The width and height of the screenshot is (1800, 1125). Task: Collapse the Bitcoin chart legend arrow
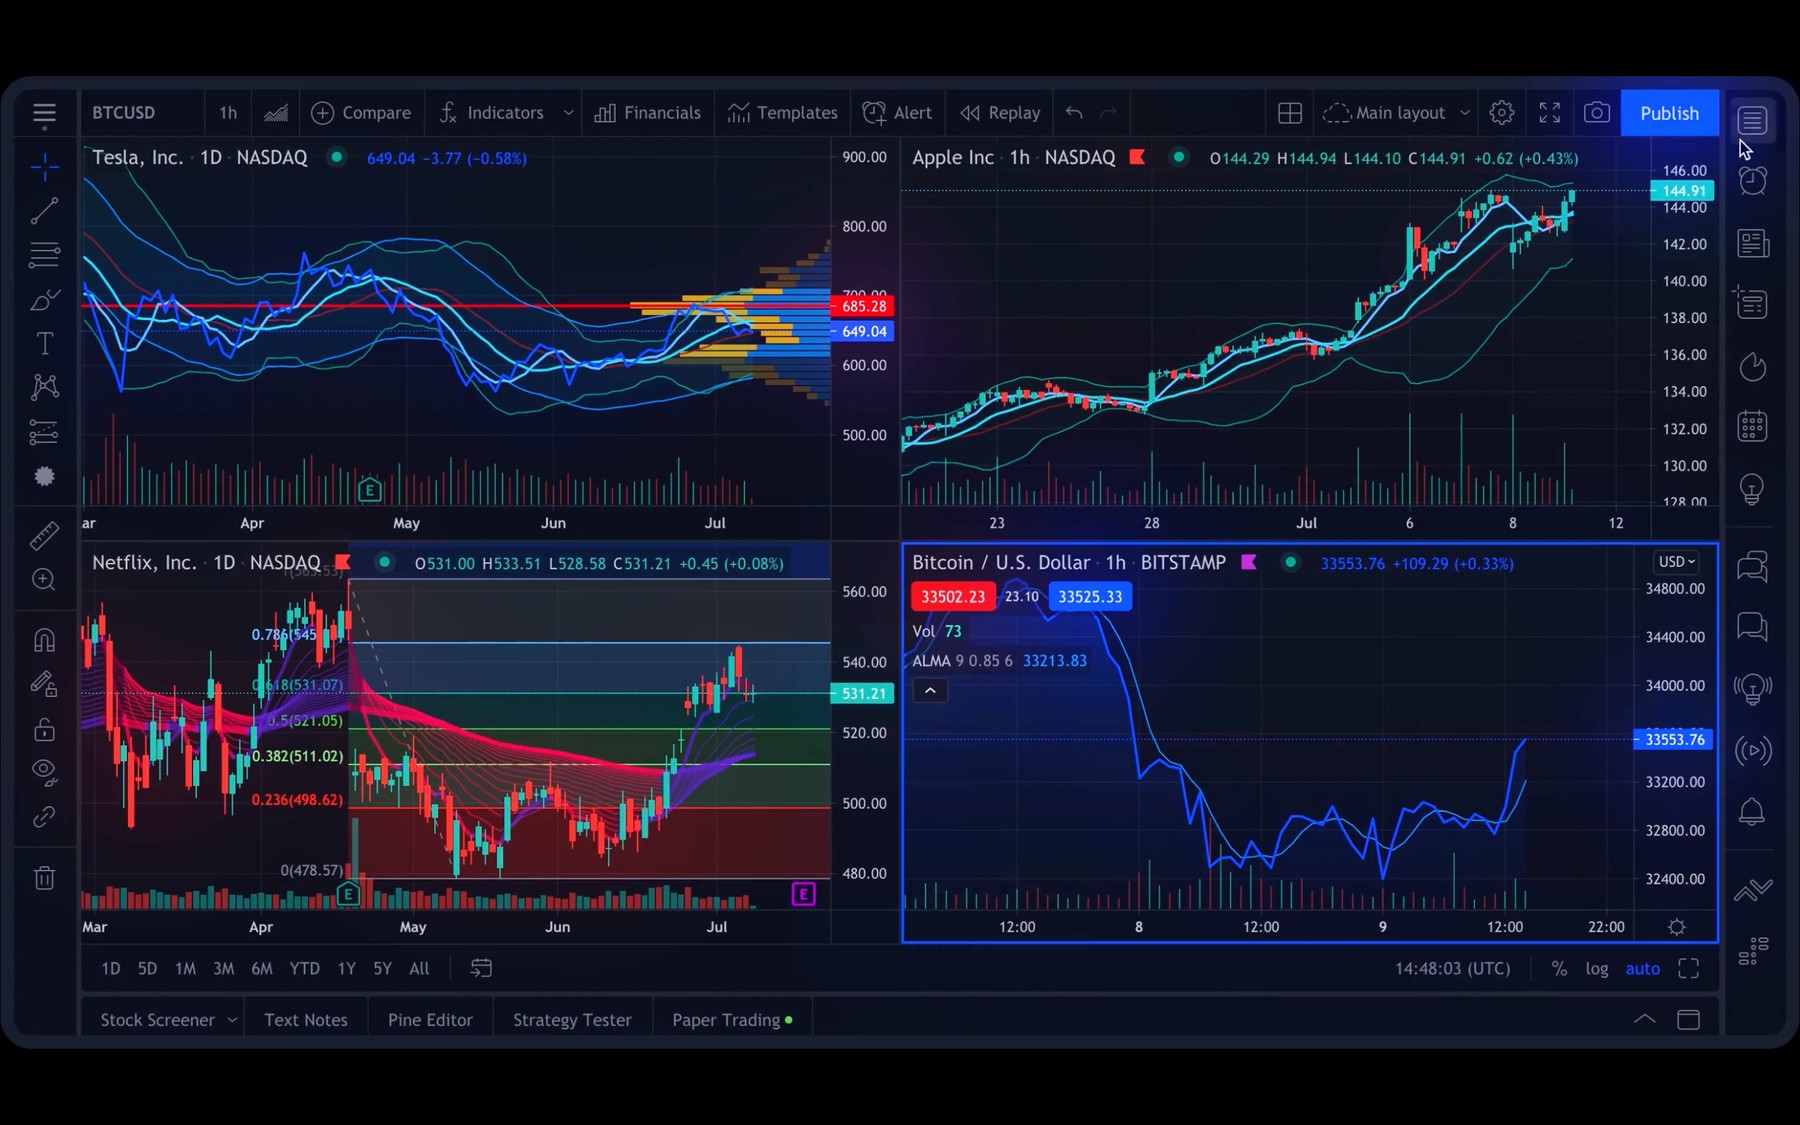tap(930, 691)
